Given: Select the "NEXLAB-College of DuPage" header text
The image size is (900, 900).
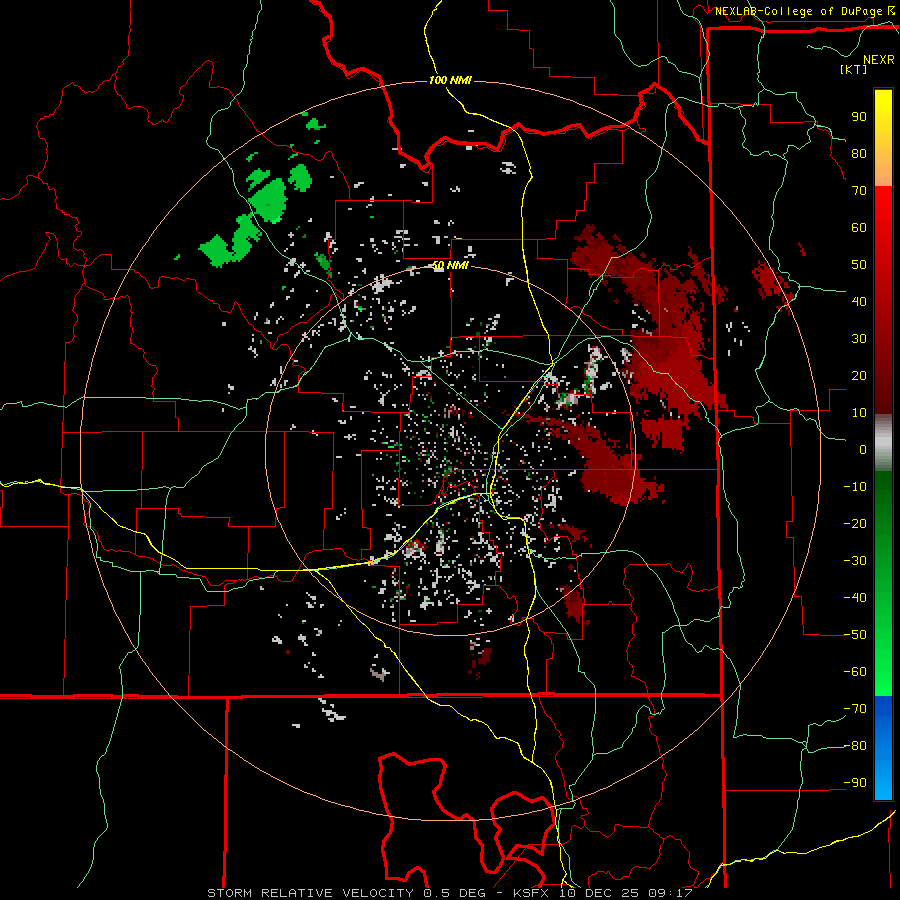Looking at the screenshot, I should click(x=798, y=11).
